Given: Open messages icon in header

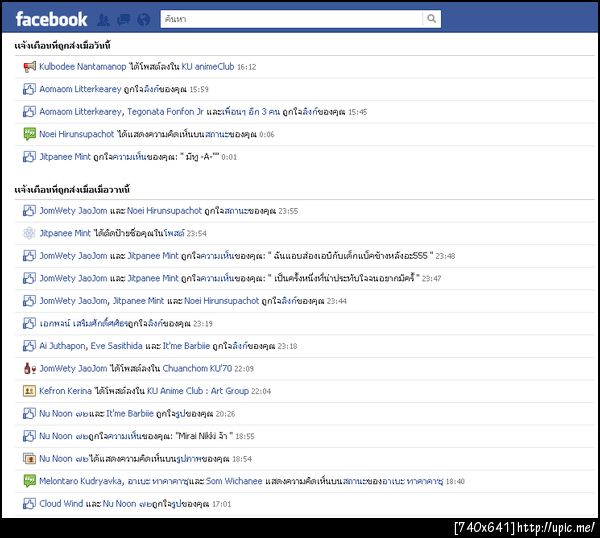Looking at the screenshot, I should 123,19.
